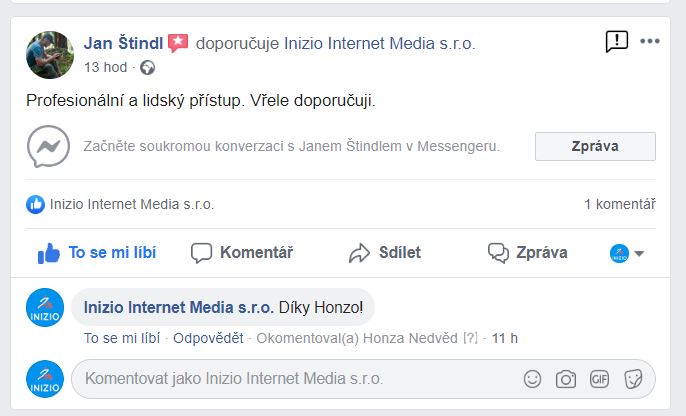Image resolution: width=686 pixels, height=416 pixels.
Task: Expand the page identity selector dropdown arrow
Action: point(639,253)
